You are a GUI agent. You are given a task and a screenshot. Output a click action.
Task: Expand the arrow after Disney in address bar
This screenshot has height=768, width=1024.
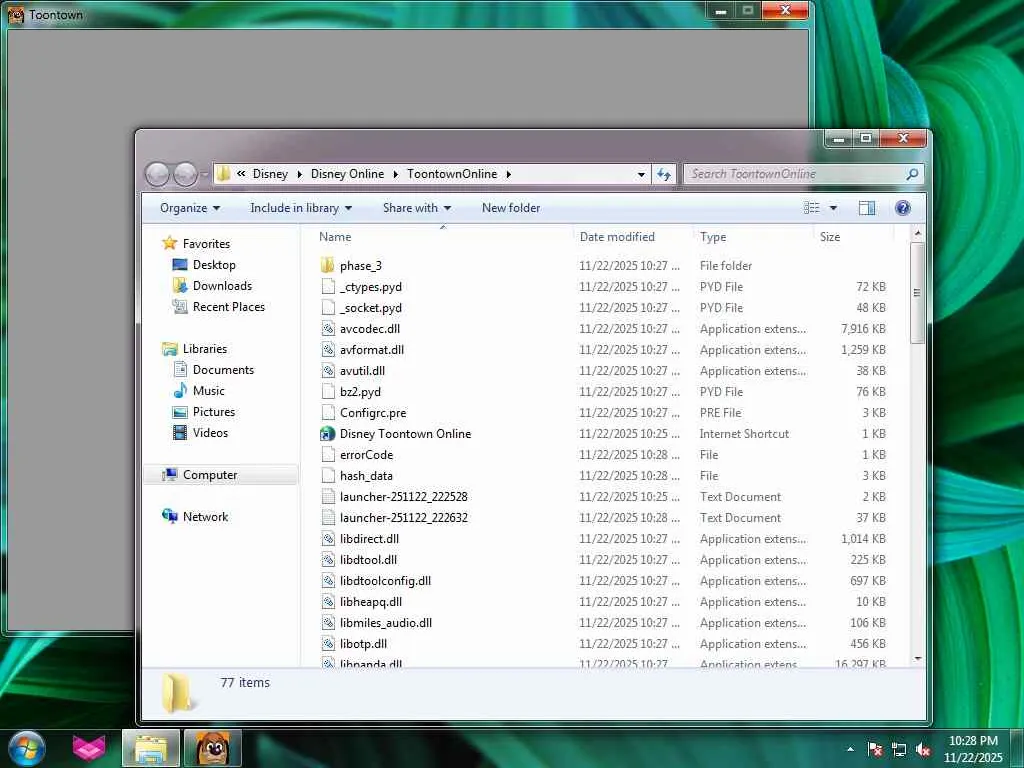[299, 174]
